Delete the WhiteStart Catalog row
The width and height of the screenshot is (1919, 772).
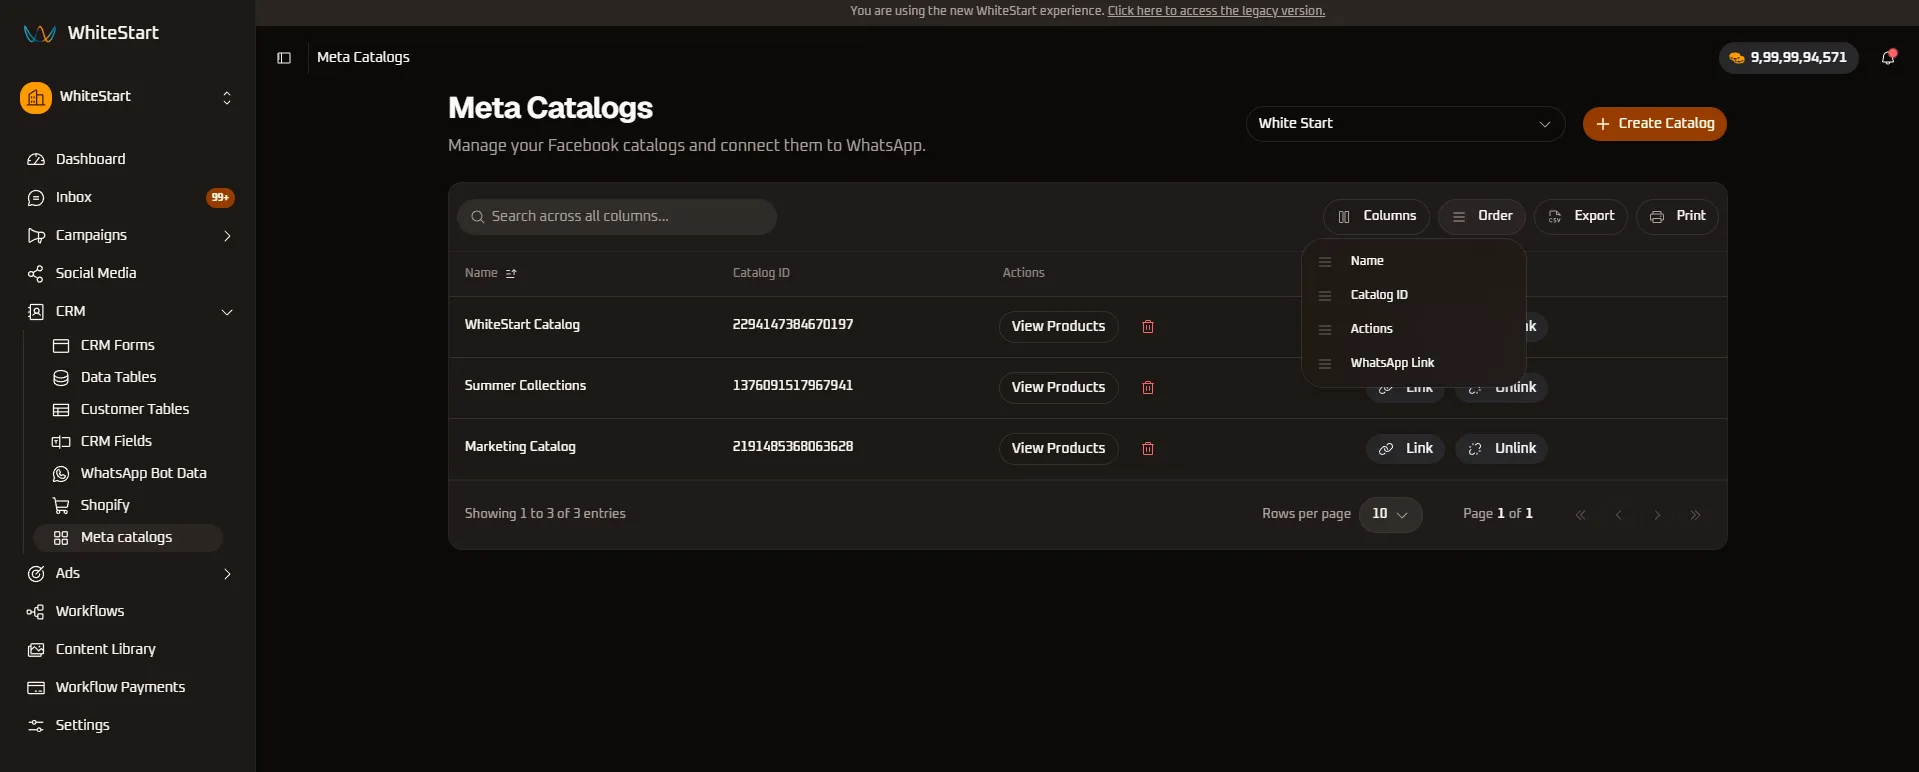(x=1148, y=327)
